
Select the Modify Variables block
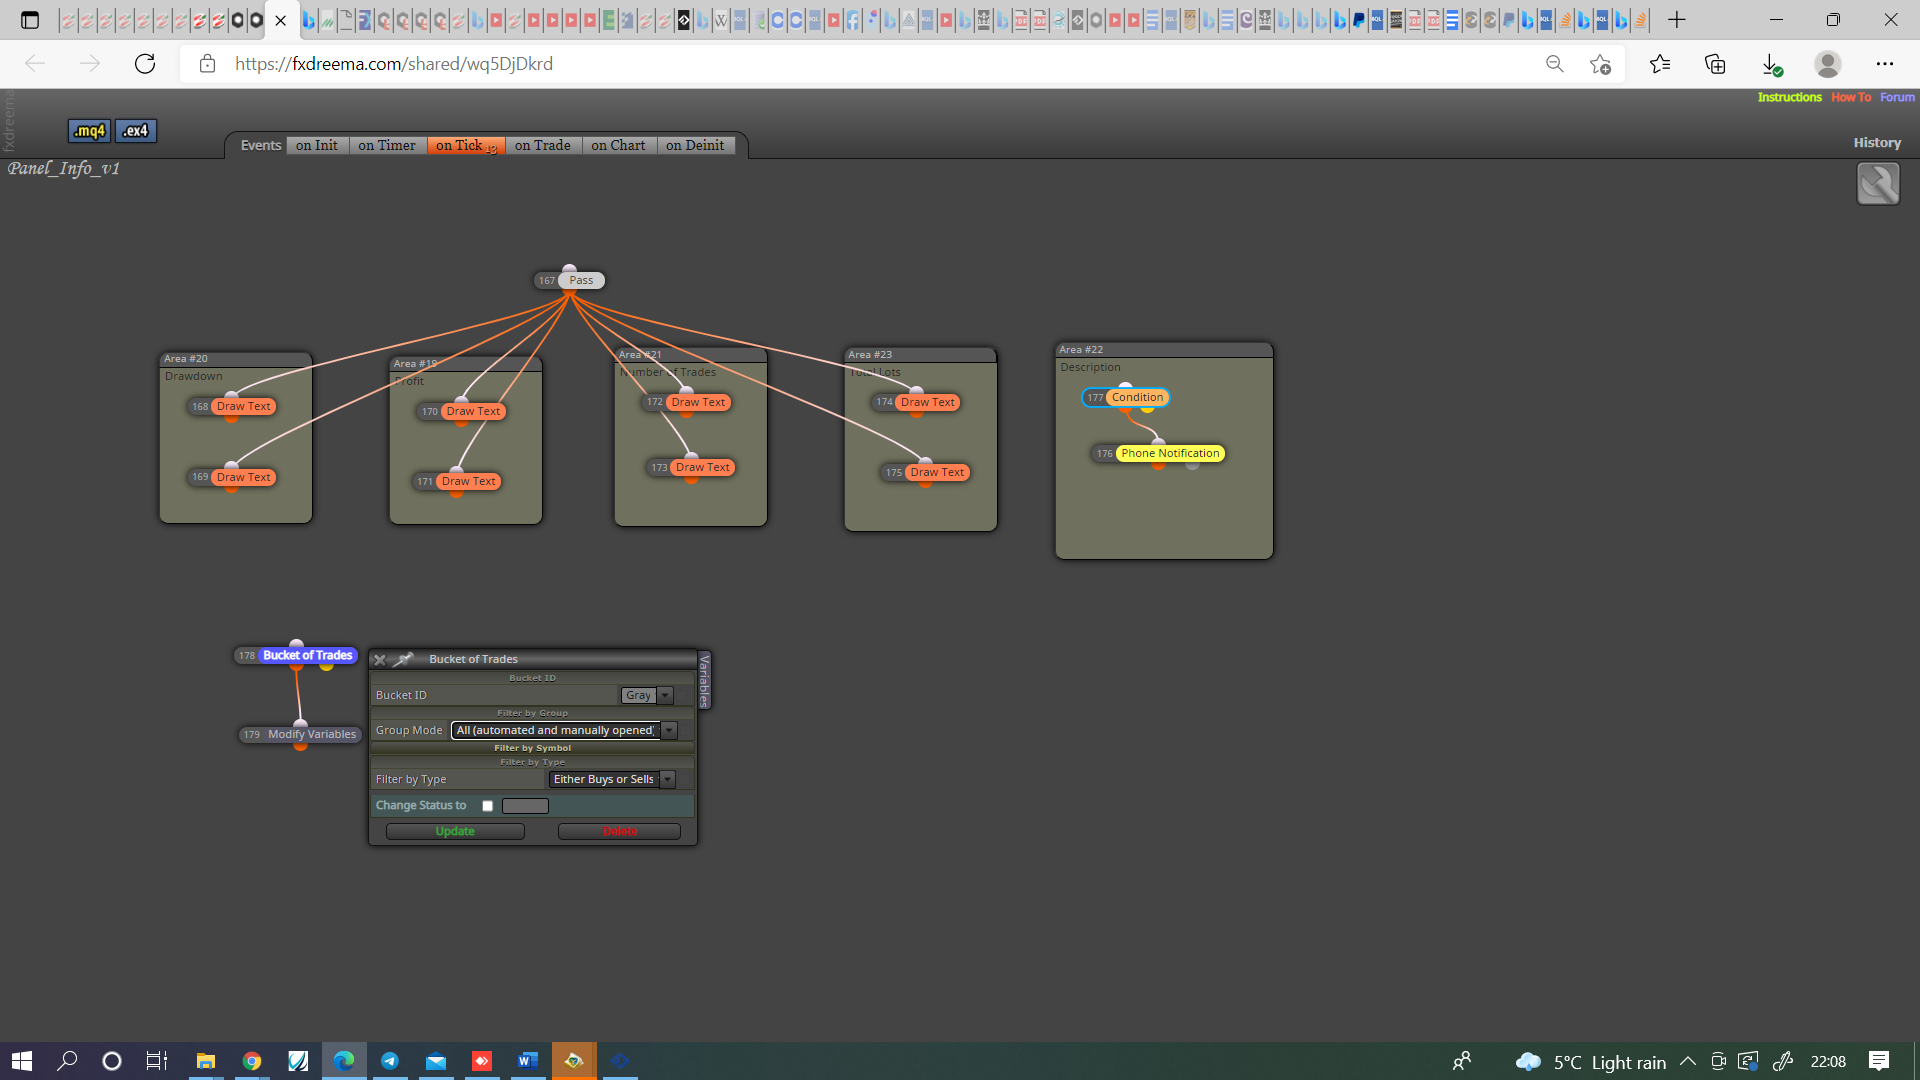tap(311, 734)
